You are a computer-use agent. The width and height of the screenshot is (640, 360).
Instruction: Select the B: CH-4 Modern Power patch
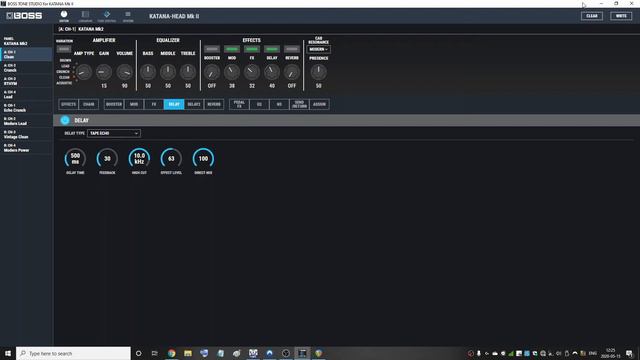pos(26,148)
